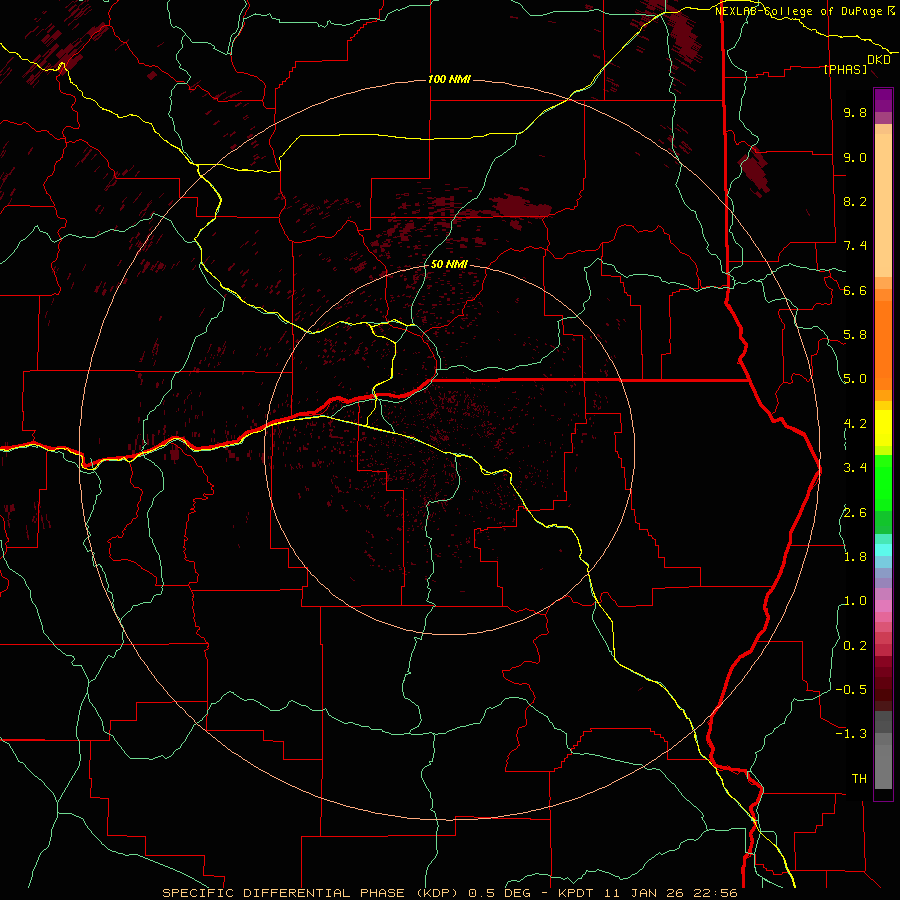This screenshot has height=900, width=900.
Task: Click the 9.8 value on the color scale
Action: 855,112
